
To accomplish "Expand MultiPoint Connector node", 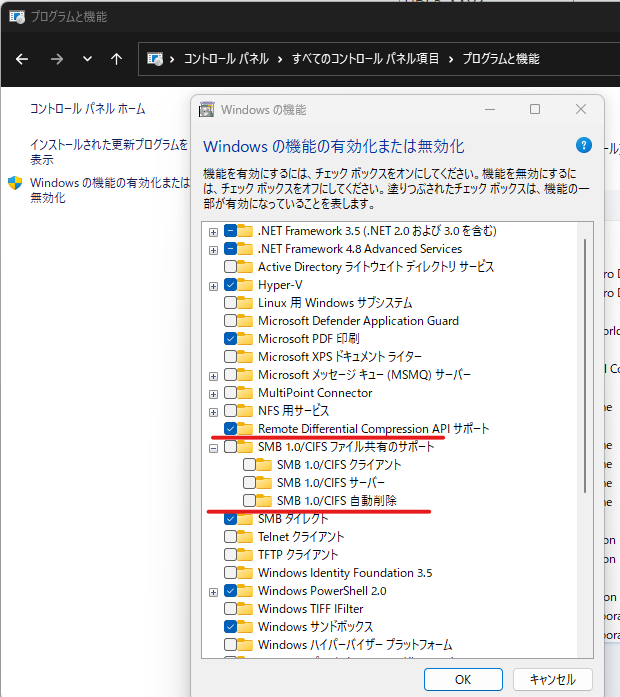I will [x=213, y=394].
